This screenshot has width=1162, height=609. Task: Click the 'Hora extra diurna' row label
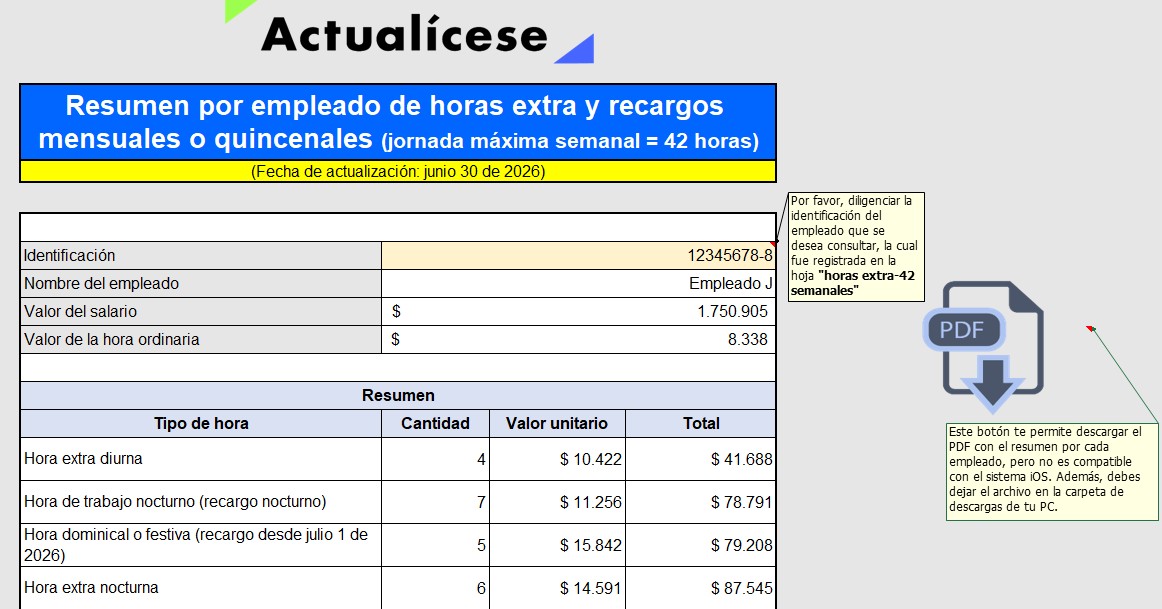coord(201,459)
